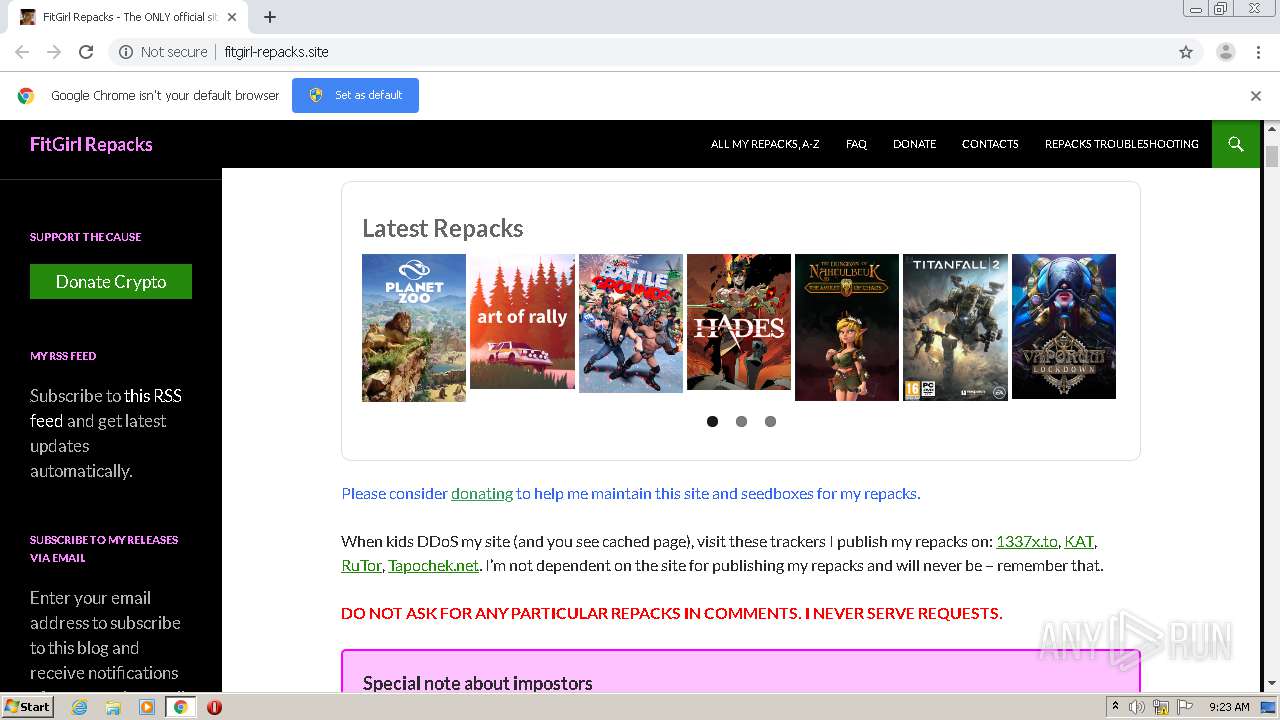Click the Latest Repacks heading

point(443,228)
